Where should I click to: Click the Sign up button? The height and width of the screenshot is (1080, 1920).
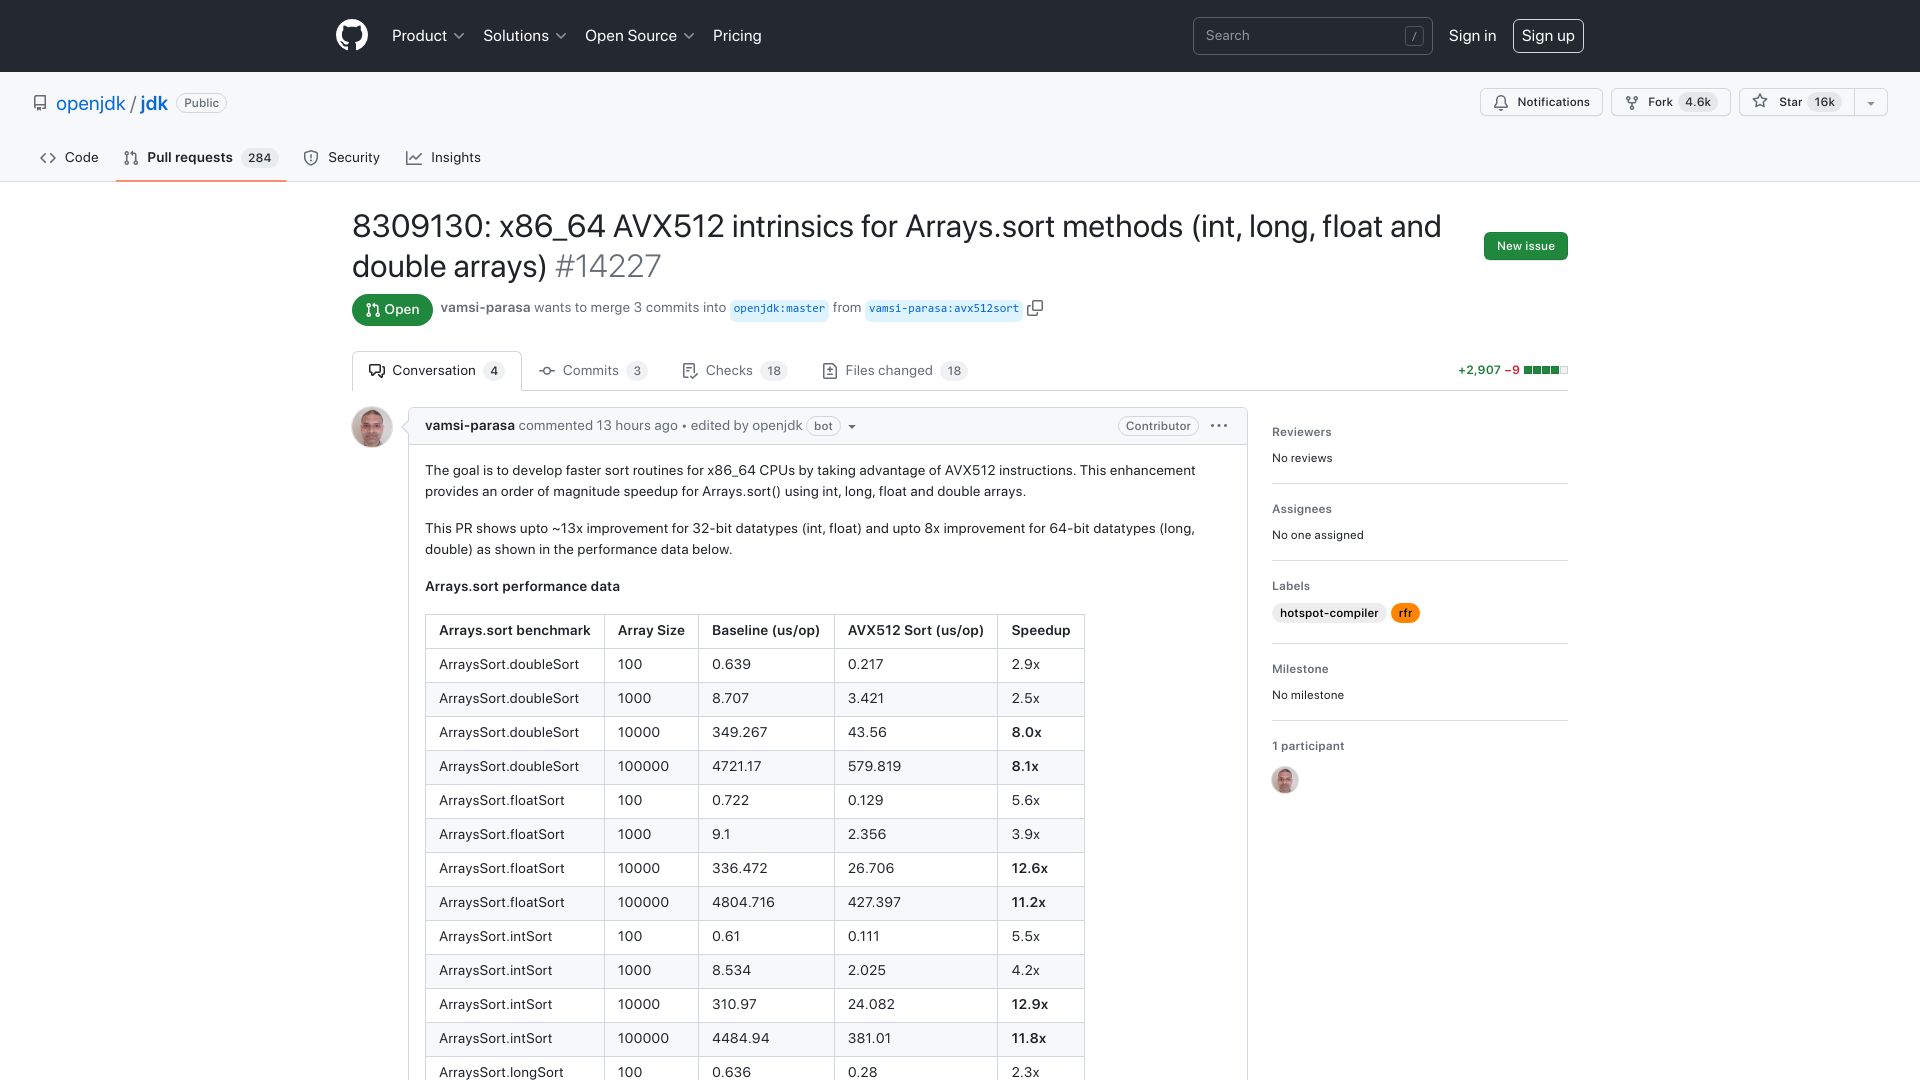coord(1548,36)
